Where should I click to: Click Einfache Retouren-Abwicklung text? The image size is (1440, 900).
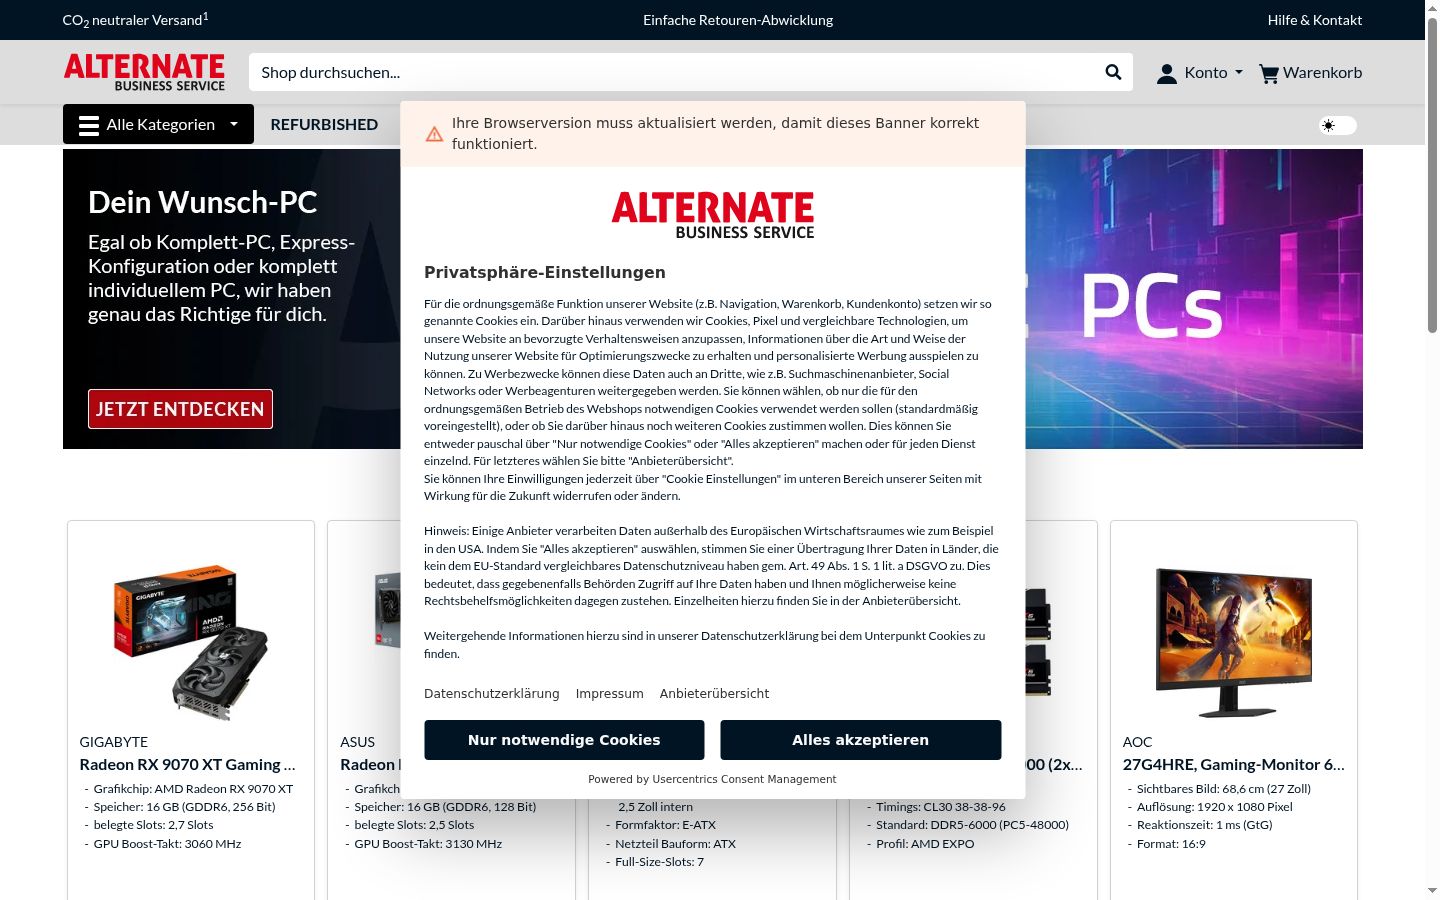click(738, 20)
